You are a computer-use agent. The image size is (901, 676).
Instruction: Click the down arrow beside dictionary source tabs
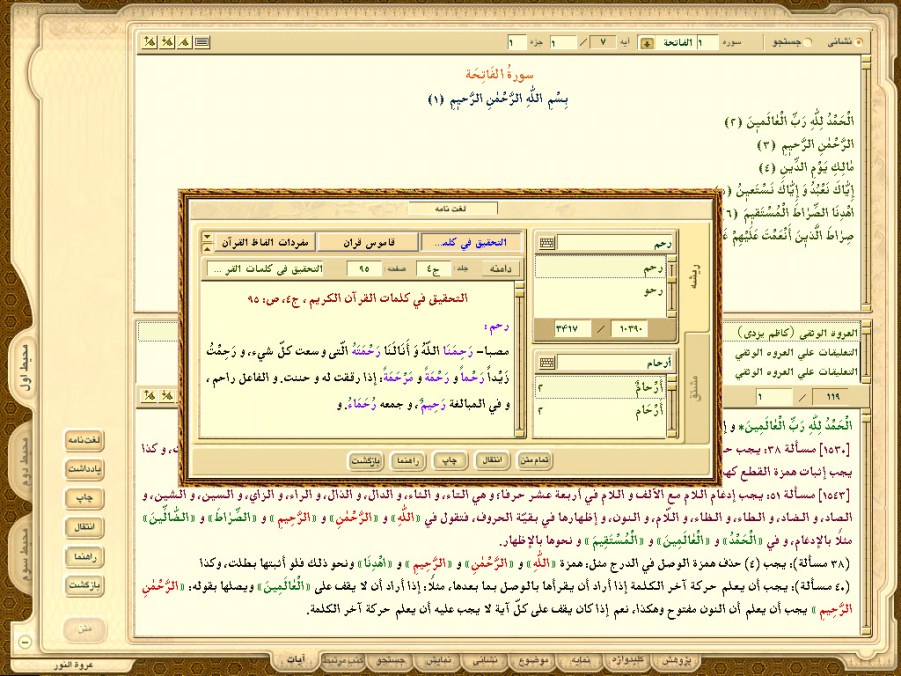[207, 248]
